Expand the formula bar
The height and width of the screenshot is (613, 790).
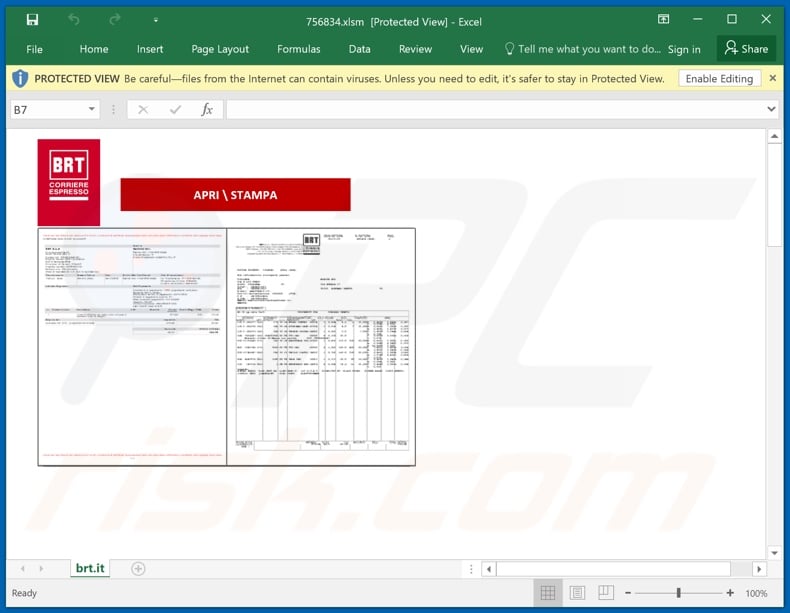[771, 110]
